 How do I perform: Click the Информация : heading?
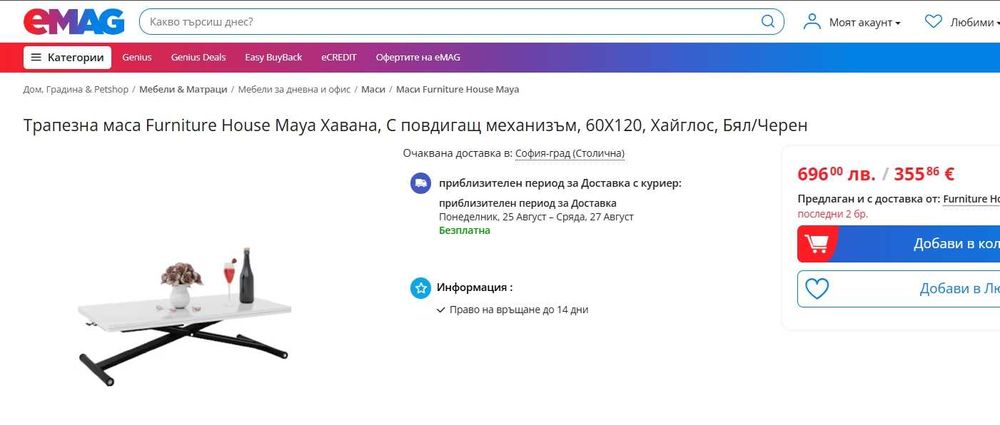click(x=474, y=287)
